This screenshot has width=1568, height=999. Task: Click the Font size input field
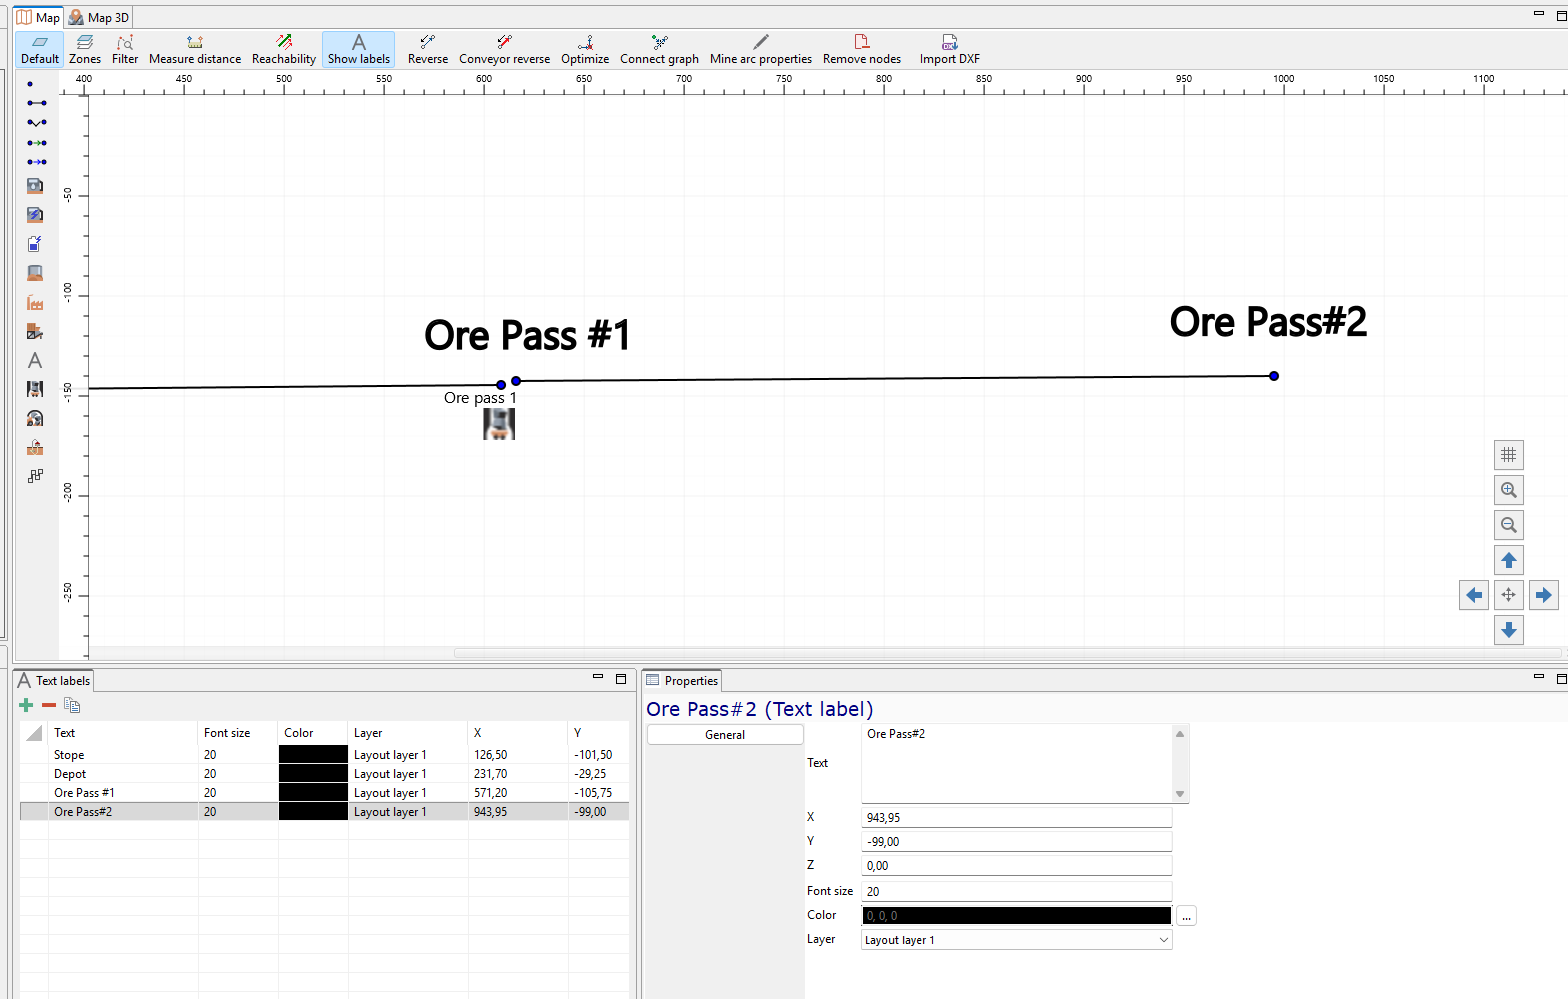[x=1016, y=892]
